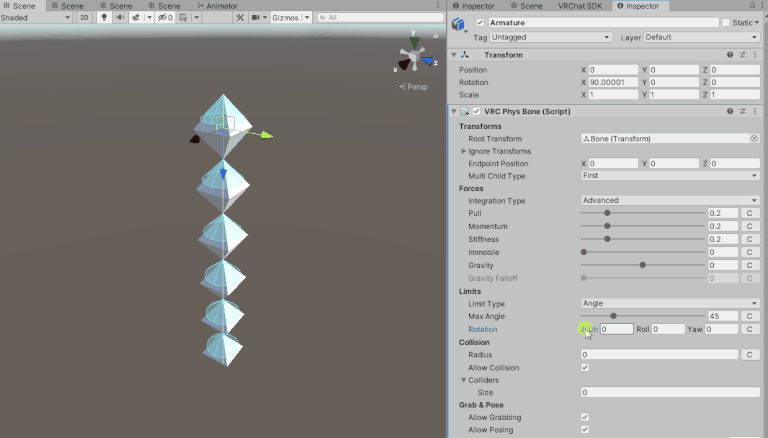Uncheck the Armature active checkbox

coord(480,22)
